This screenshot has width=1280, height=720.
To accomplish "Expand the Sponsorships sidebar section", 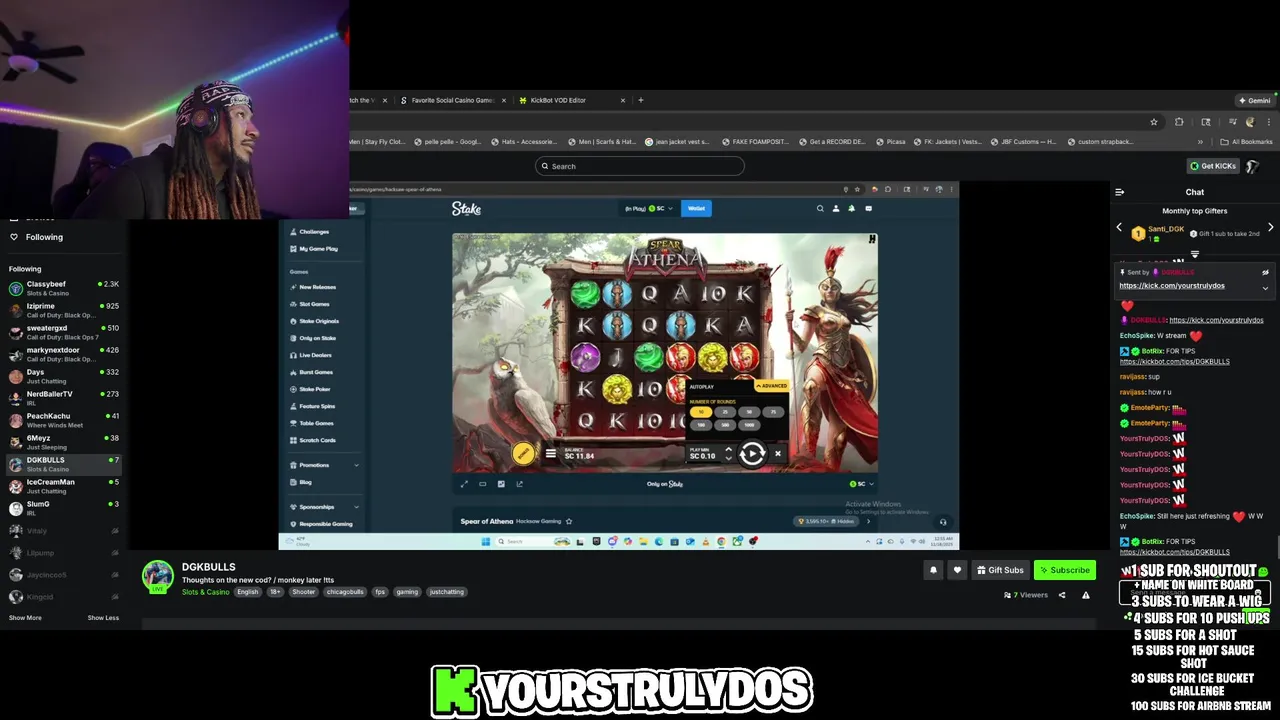I will [356, 507].
